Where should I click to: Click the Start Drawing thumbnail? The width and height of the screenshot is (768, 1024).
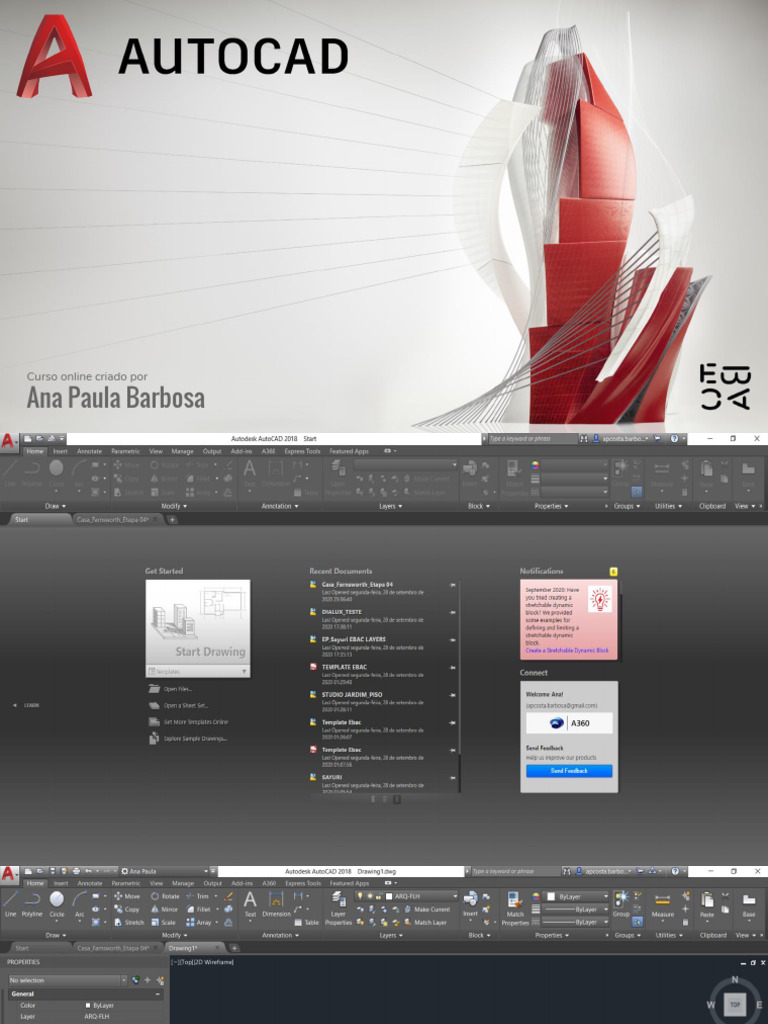[x=197, y=621]
